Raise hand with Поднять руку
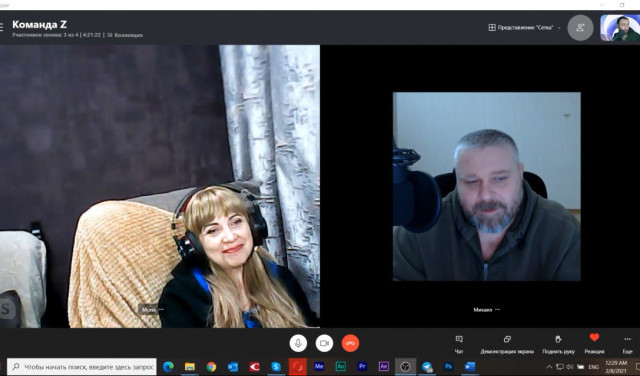The height and width of the screenshot is (376, 640). tap(558, 344)
